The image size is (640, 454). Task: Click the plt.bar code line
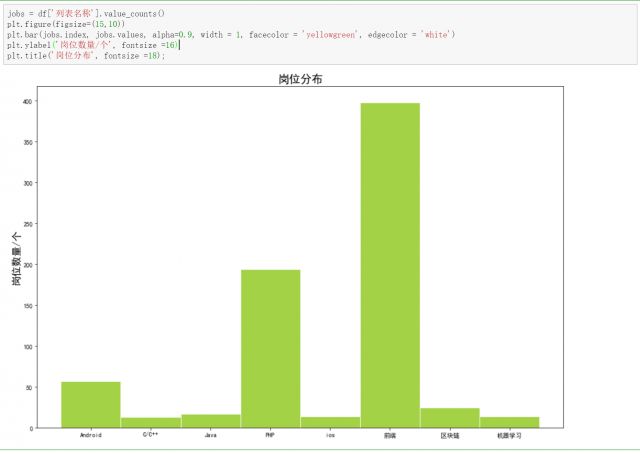coord(231,35)
